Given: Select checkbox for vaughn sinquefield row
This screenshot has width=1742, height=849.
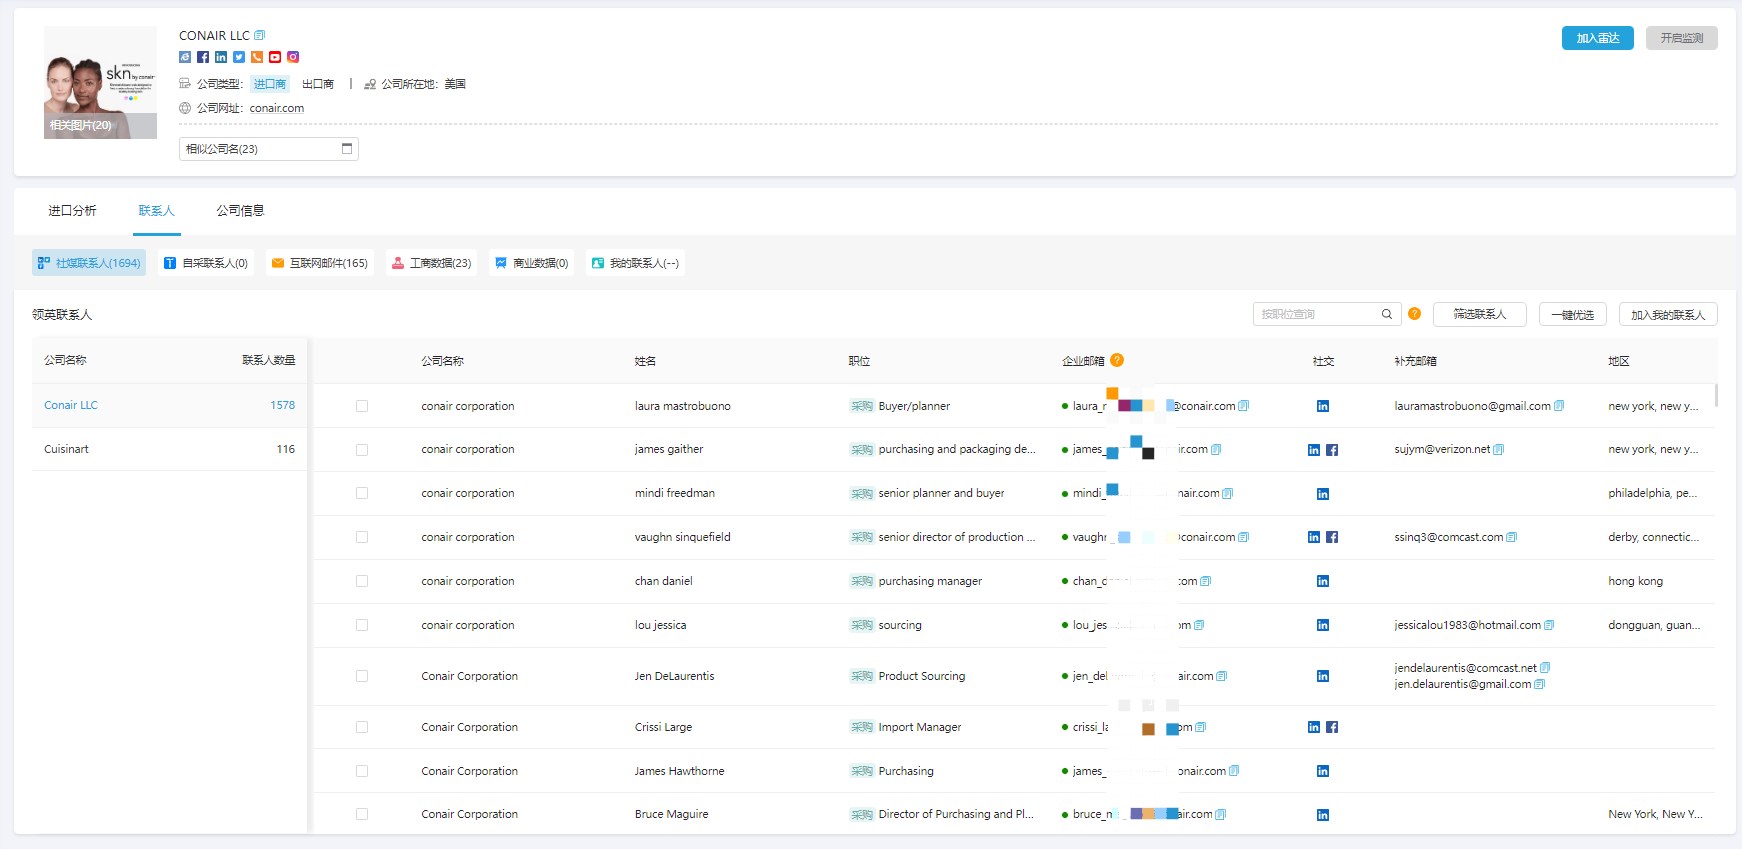Looking at the screenshot, I should pos(362,537).
